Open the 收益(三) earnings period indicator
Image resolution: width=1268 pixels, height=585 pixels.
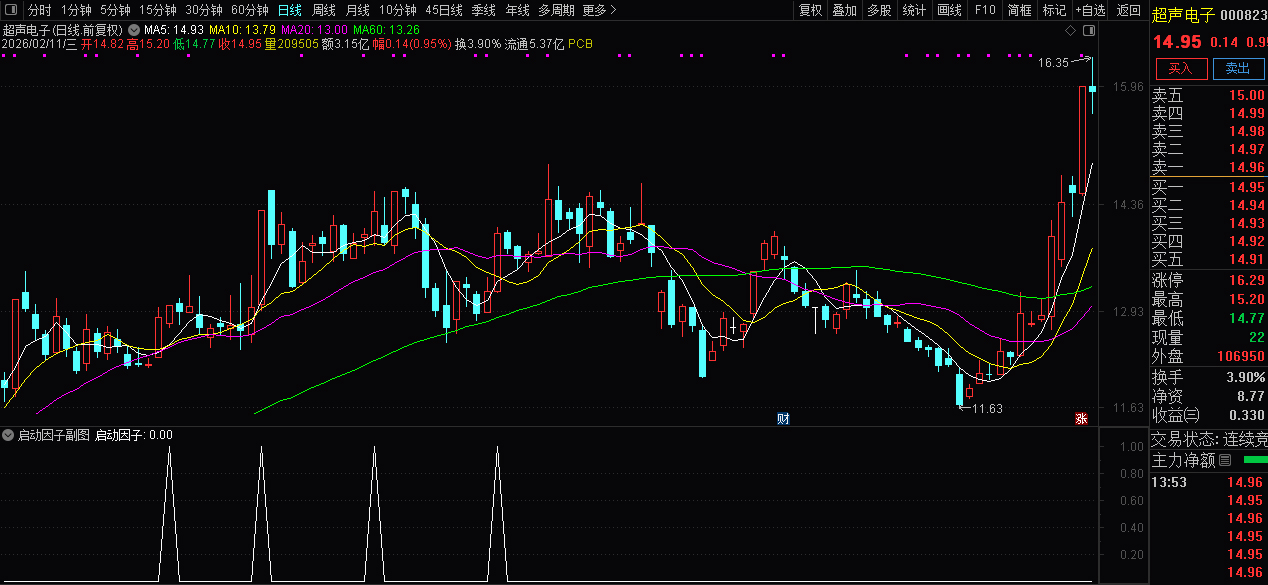point(1175,415)
